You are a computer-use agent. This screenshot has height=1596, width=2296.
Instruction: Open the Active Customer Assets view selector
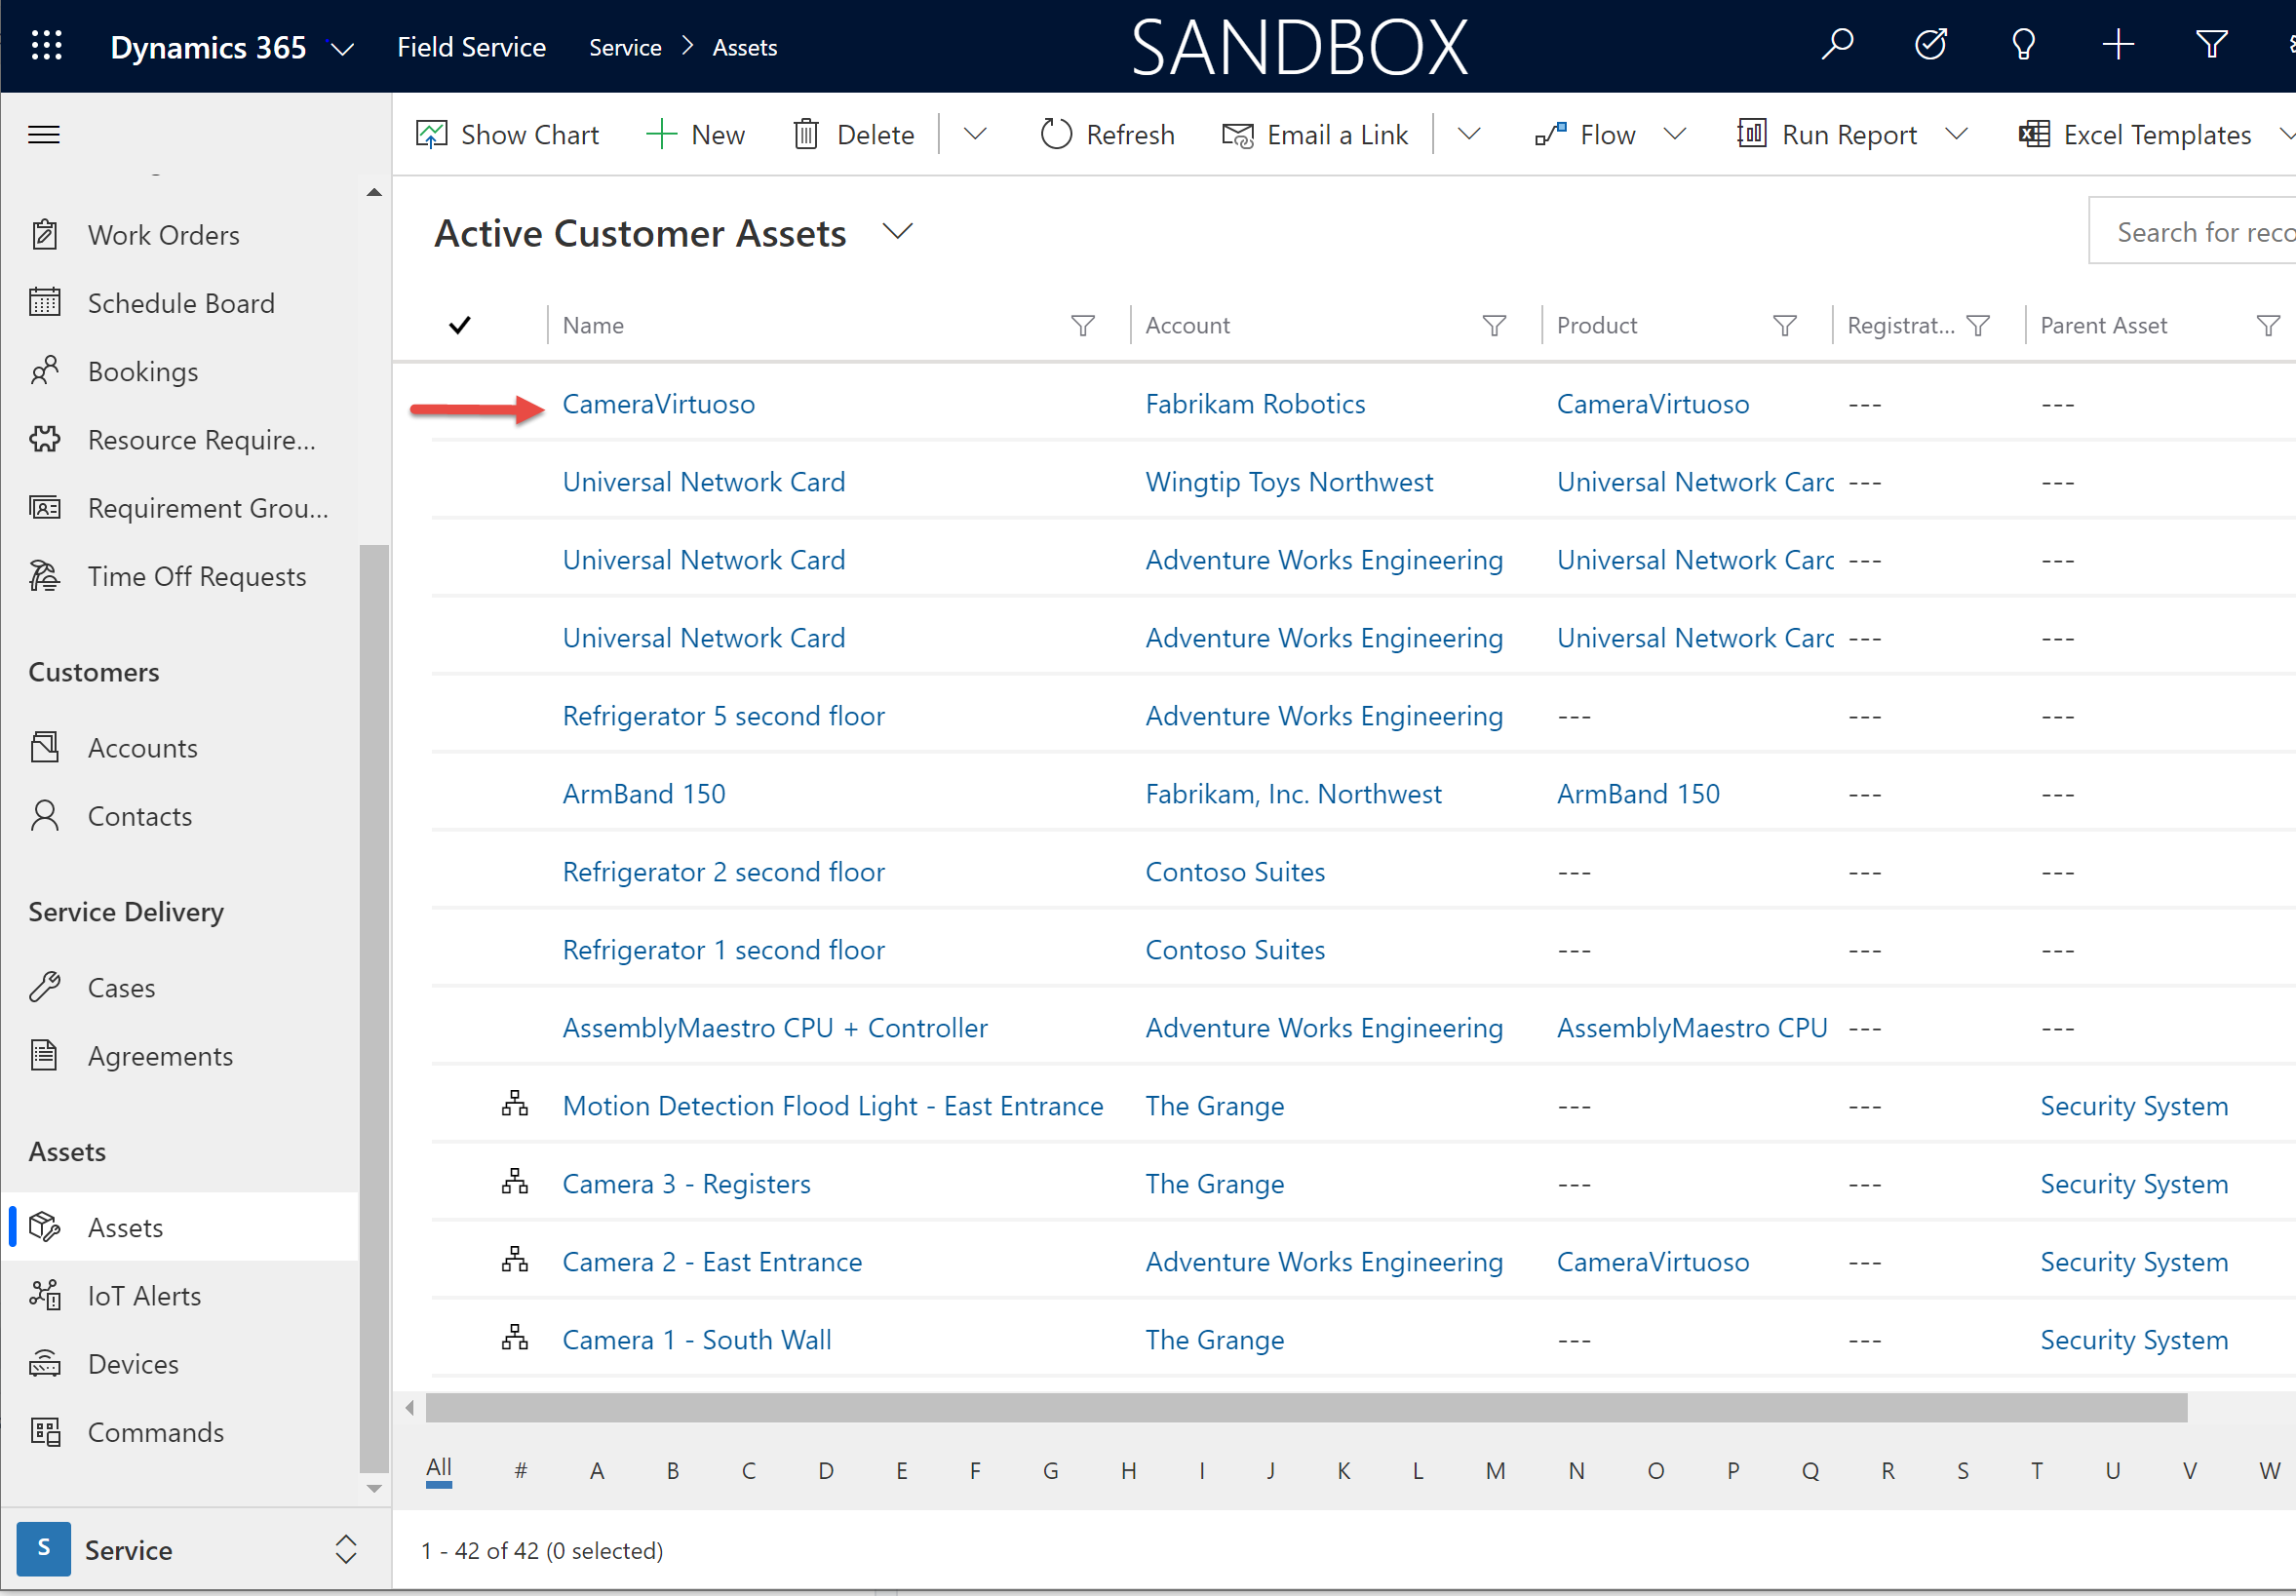898,232
